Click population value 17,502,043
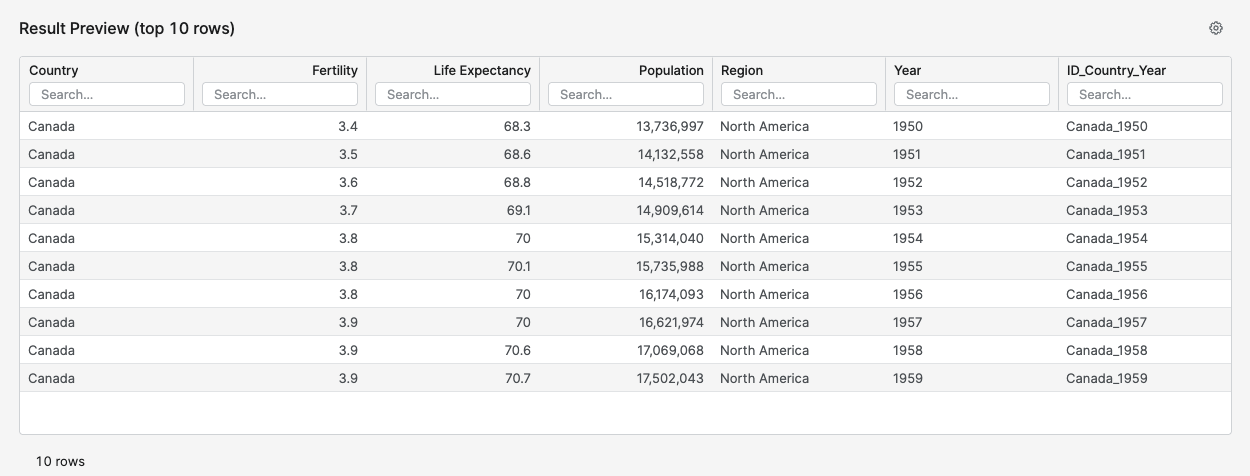1250x476 pixels. point(670,378)
